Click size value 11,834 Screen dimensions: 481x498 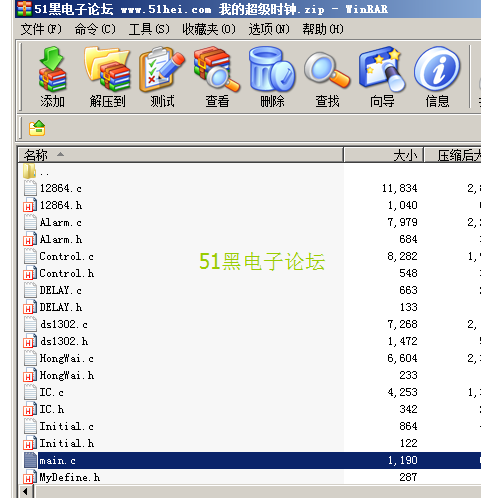[399, 188]
